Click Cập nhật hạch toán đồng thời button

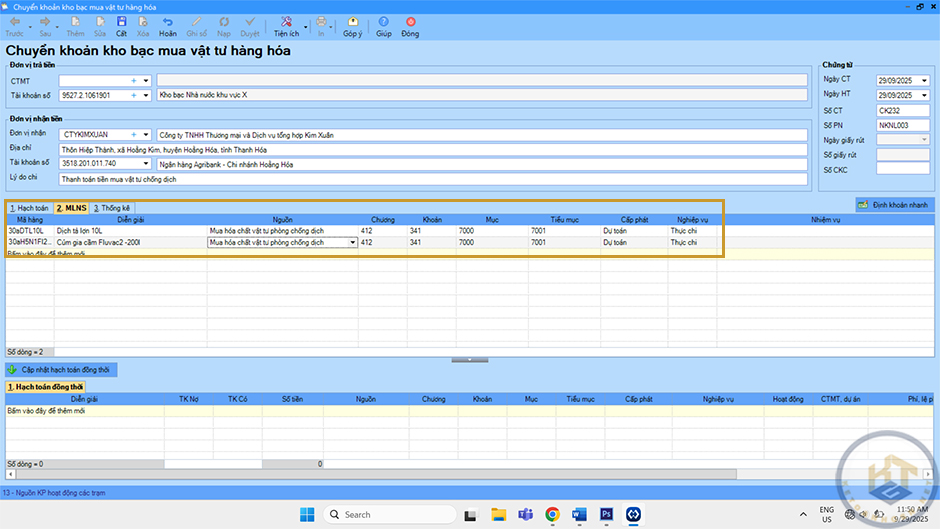62,370
